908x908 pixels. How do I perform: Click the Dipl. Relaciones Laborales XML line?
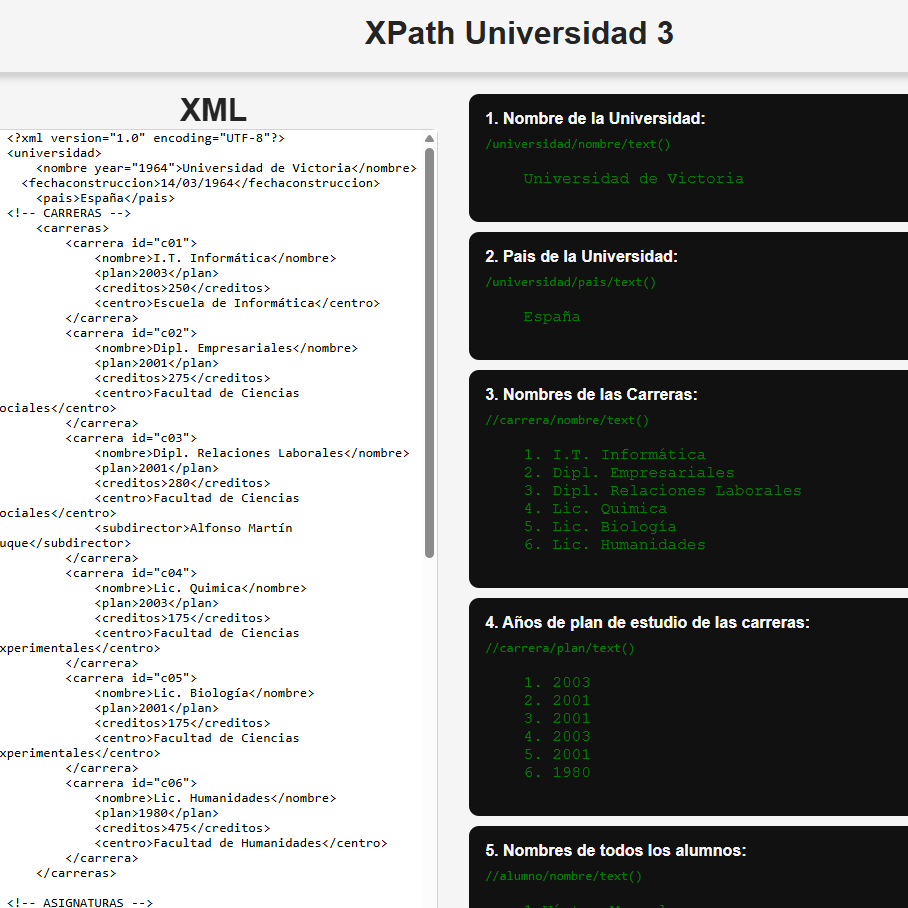click(252, 453)
